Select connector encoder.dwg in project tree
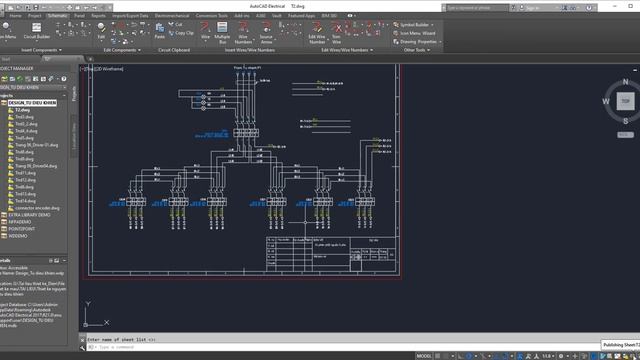640x360 pixels. click(x=37, y=208)
